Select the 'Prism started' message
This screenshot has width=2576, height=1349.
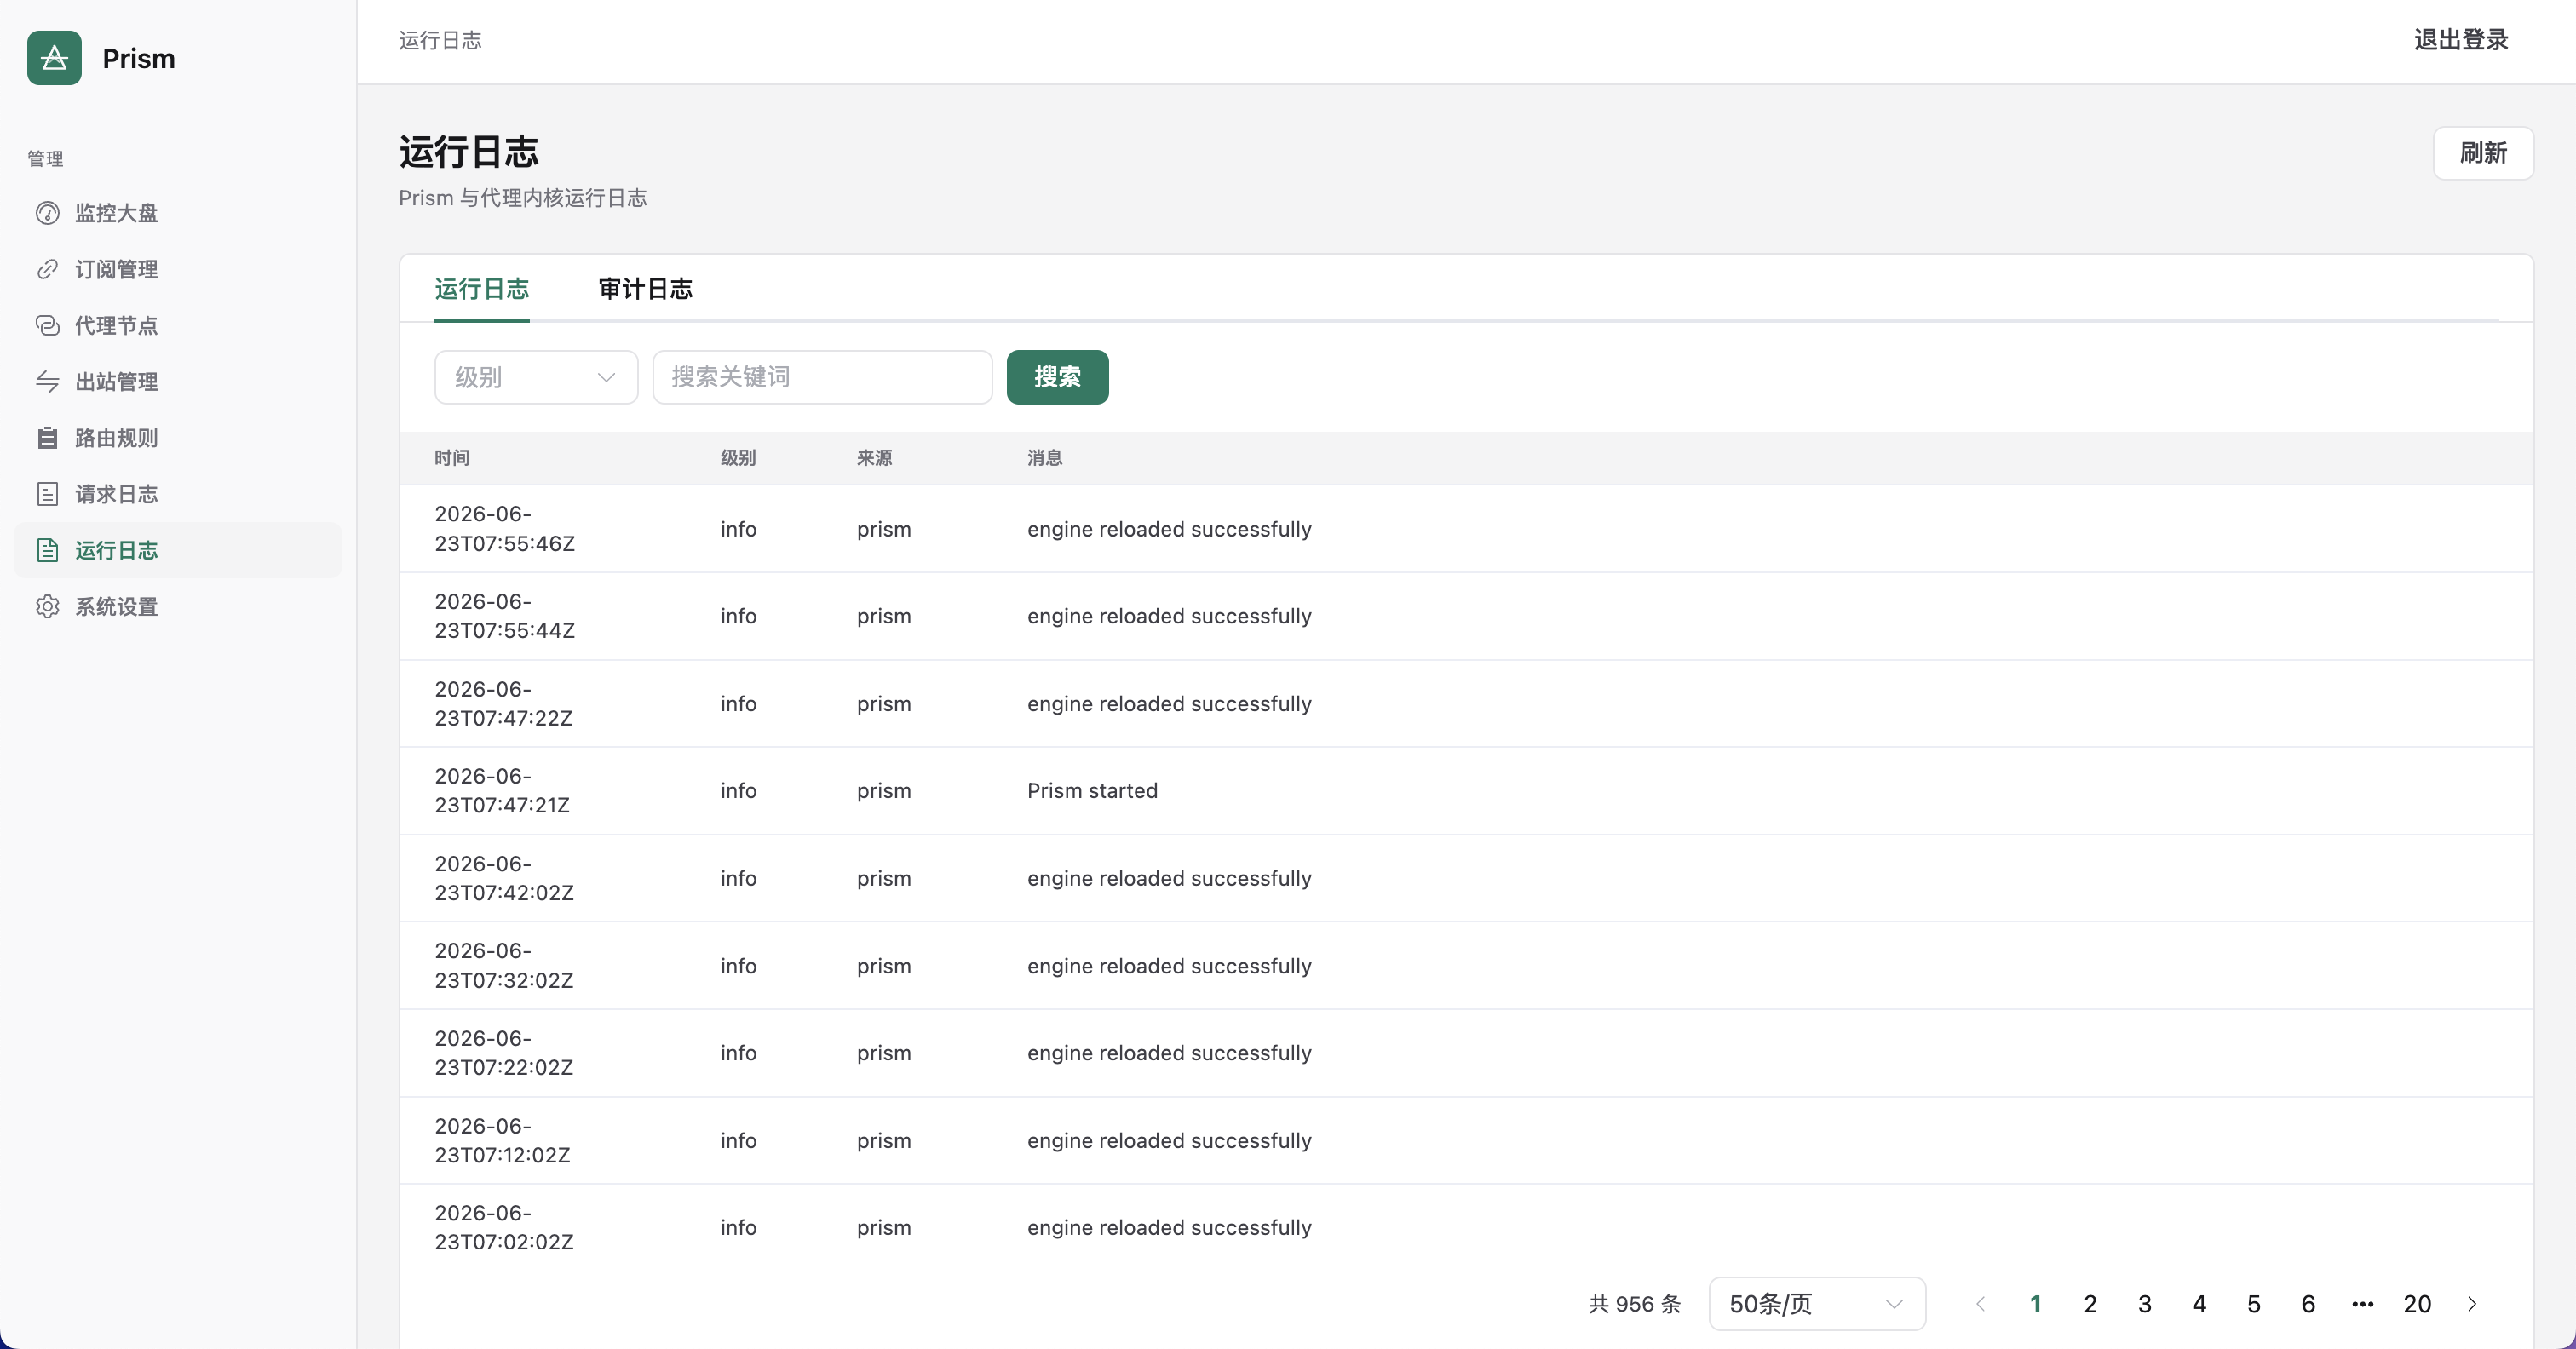[x=1092, y=791]
